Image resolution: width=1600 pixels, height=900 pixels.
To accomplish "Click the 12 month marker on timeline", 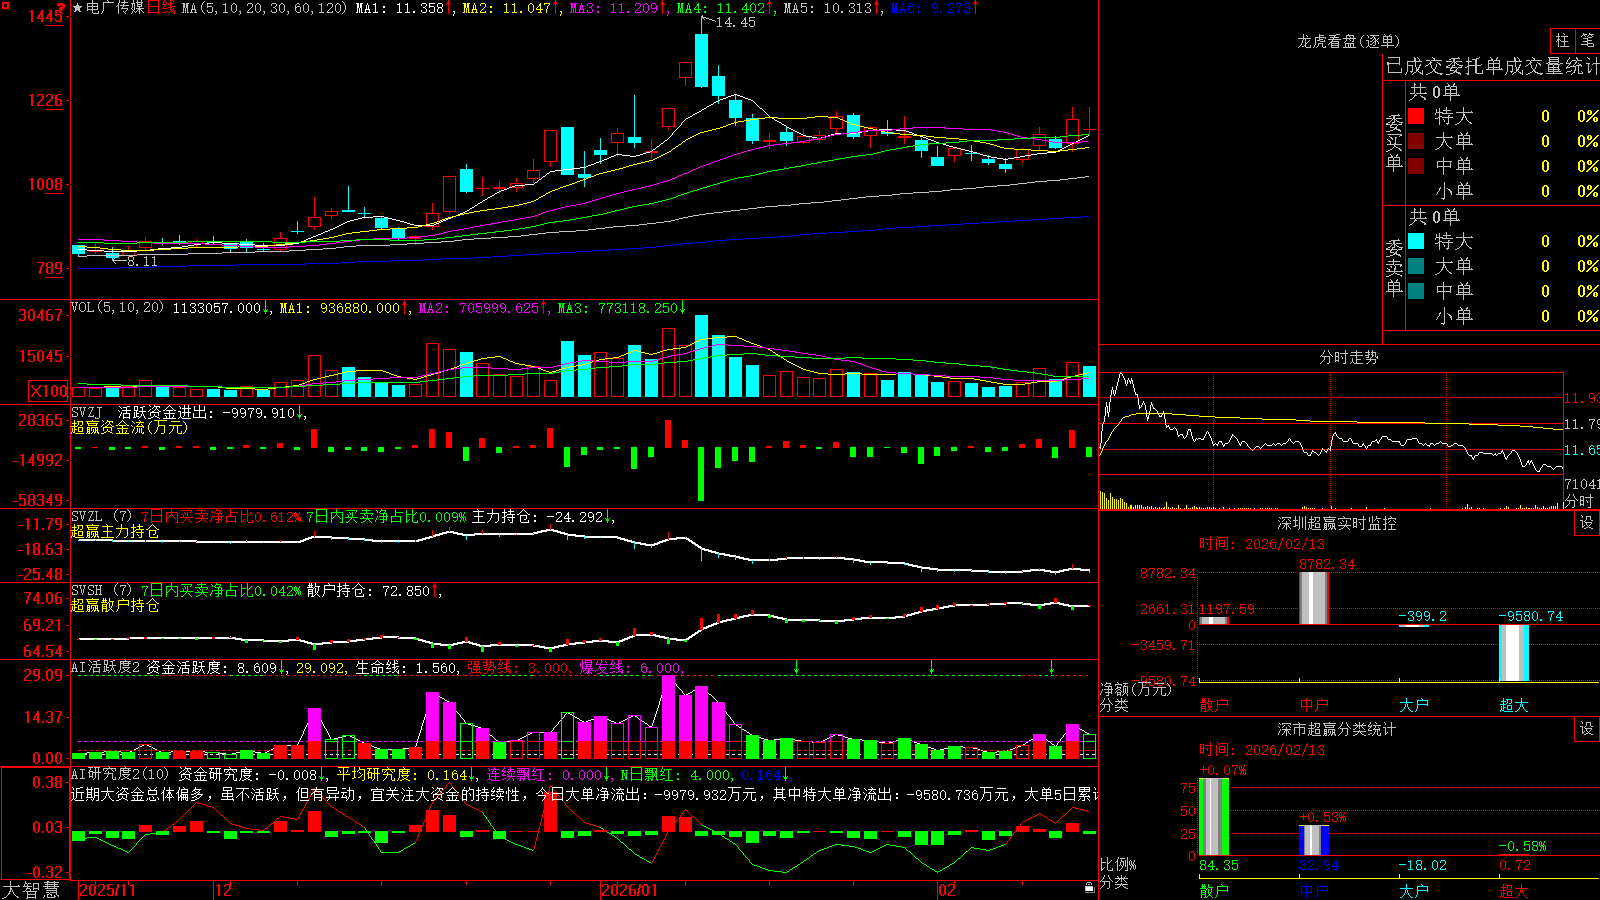I will (224, 890).
